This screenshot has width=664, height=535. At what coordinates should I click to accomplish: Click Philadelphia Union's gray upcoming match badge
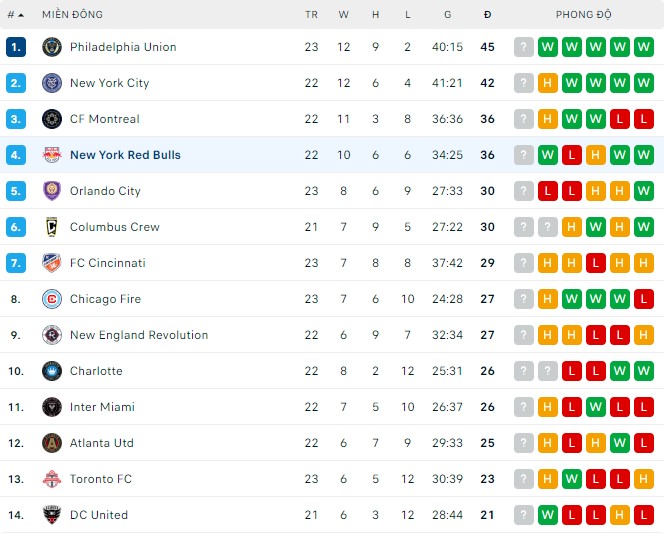524,47
